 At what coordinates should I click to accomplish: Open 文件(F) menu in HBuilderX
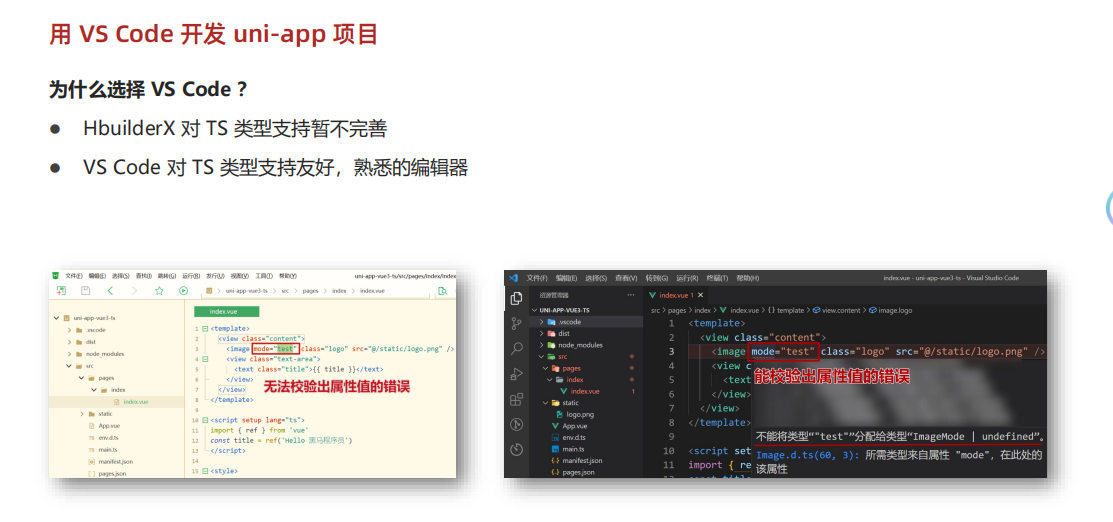[74, 276]
